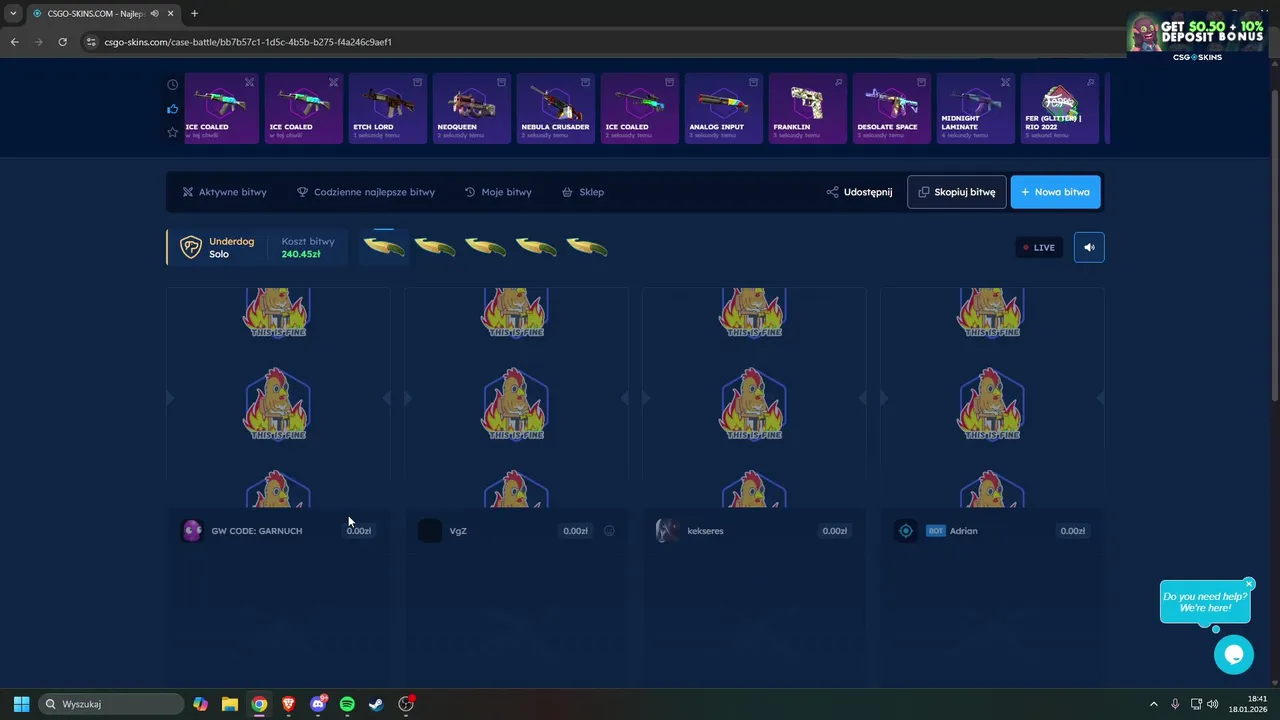
Task: Select the star favorites drops icon
Action: 172,132
